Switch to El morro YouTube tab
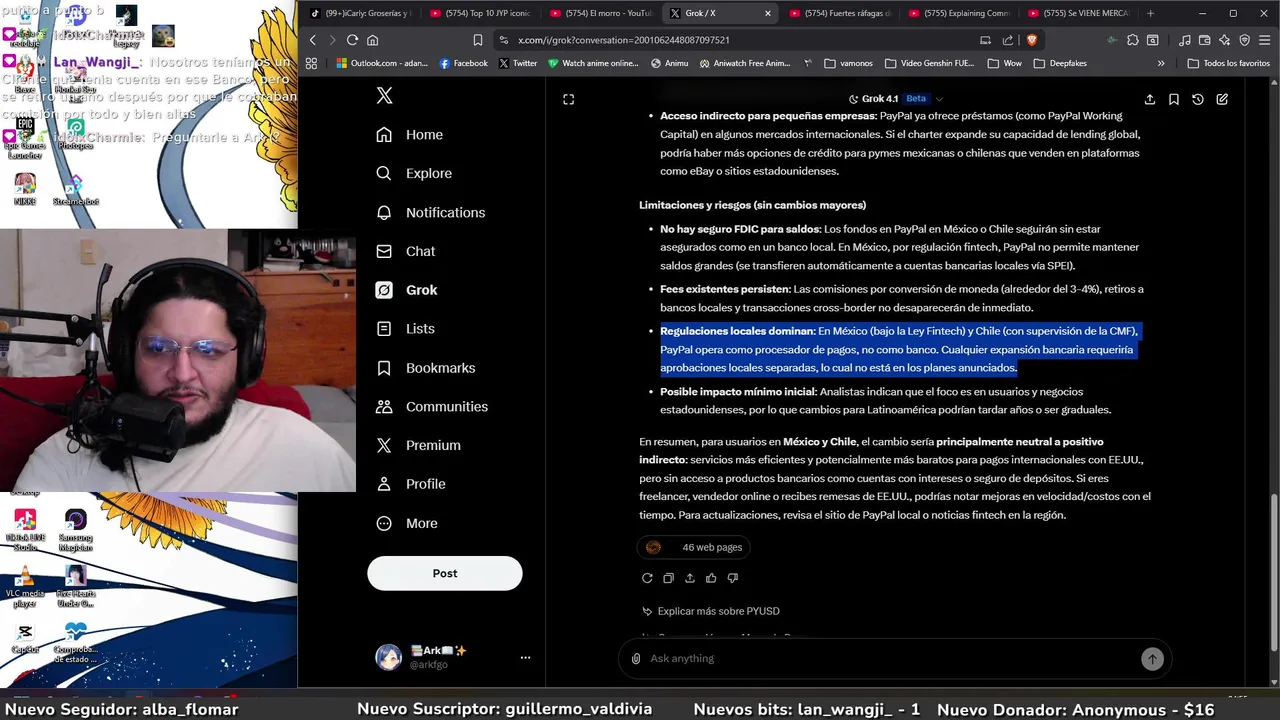 pyautogui.click(x=599, y=13)
